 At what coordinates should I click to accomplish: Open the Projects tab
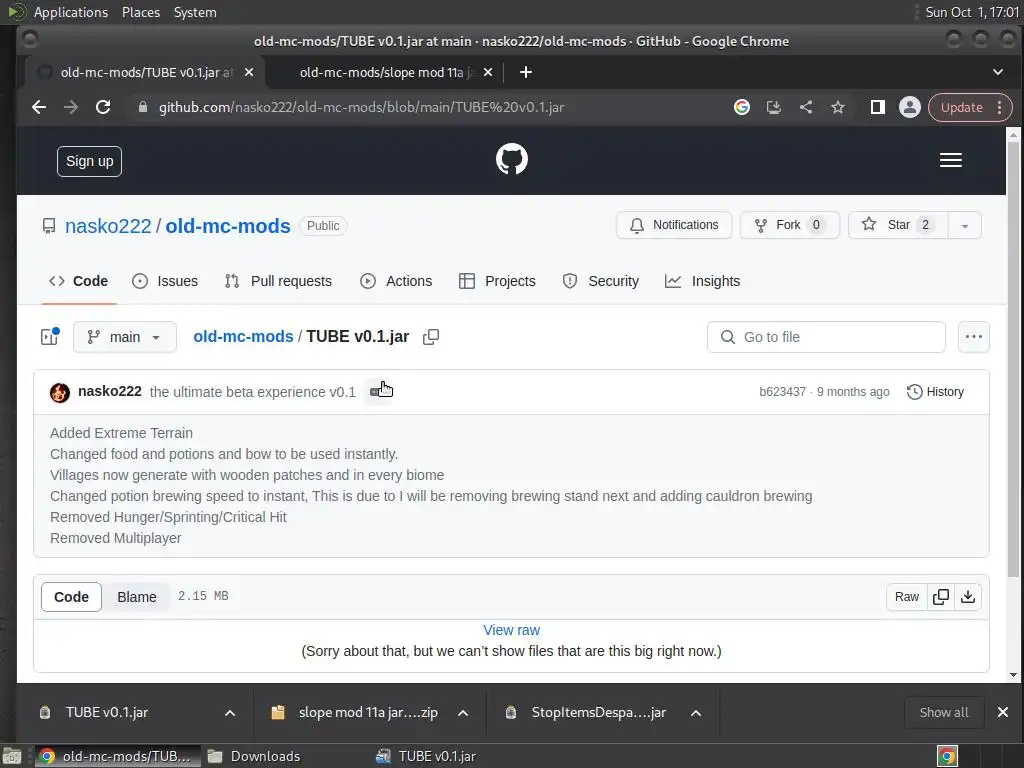498,281
